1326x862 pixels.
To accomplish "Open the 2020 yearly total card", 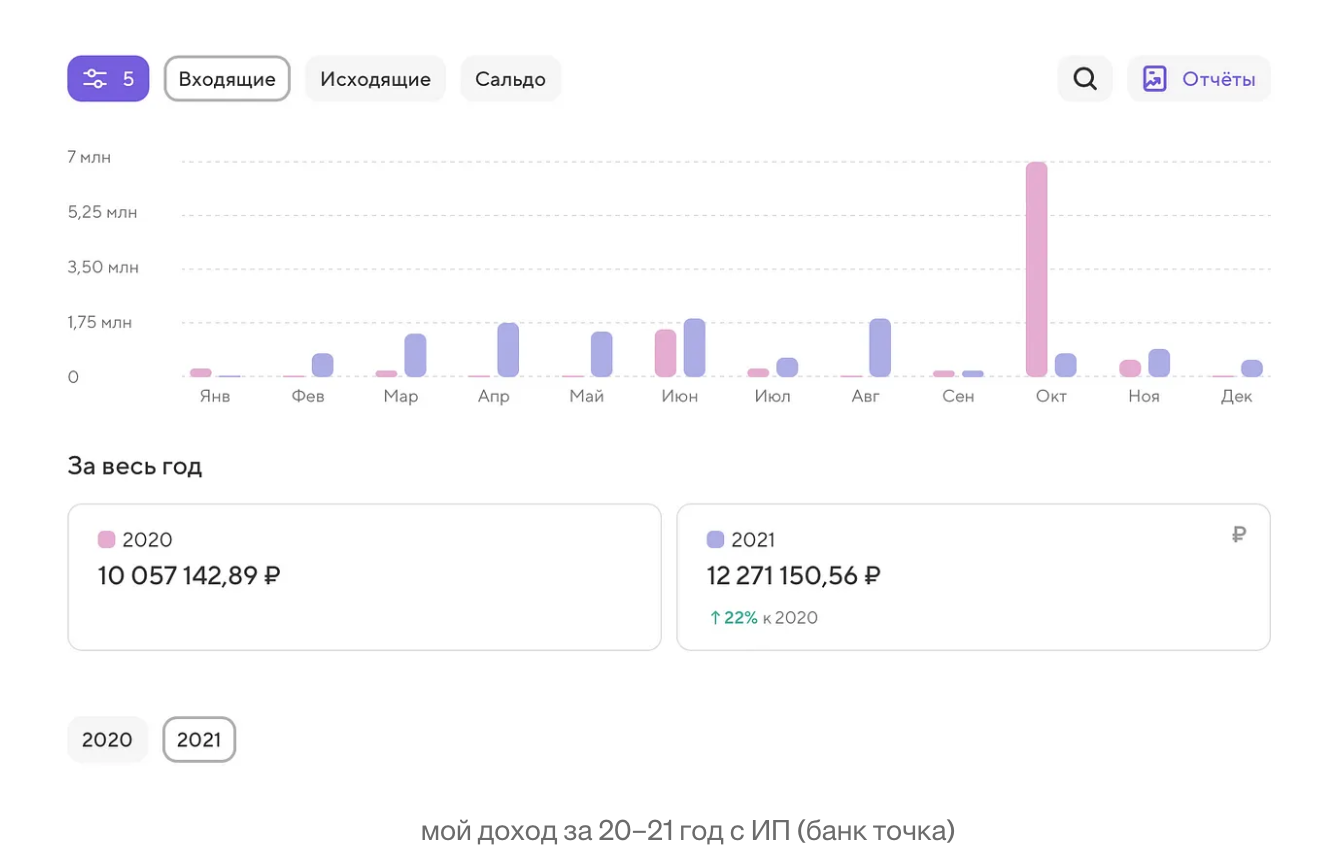I will 364,577.
